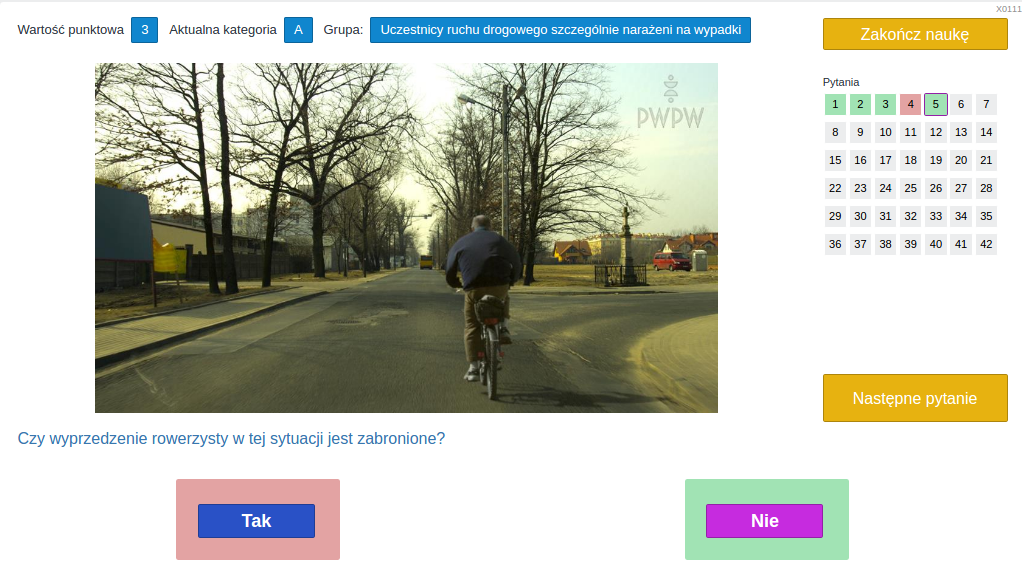1022x565 pixels.
Task: Jump to question 30
Action: (860, 216)
